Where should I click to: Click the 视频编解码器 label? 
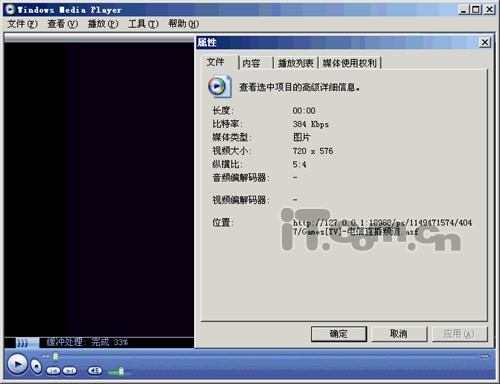pyautogui.click(x=241, y=200)
